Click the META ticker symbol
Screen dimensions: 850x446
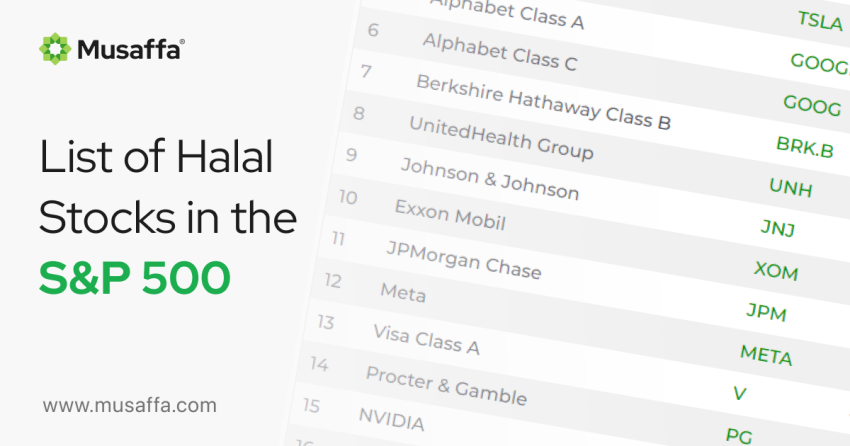coord(766,355)
